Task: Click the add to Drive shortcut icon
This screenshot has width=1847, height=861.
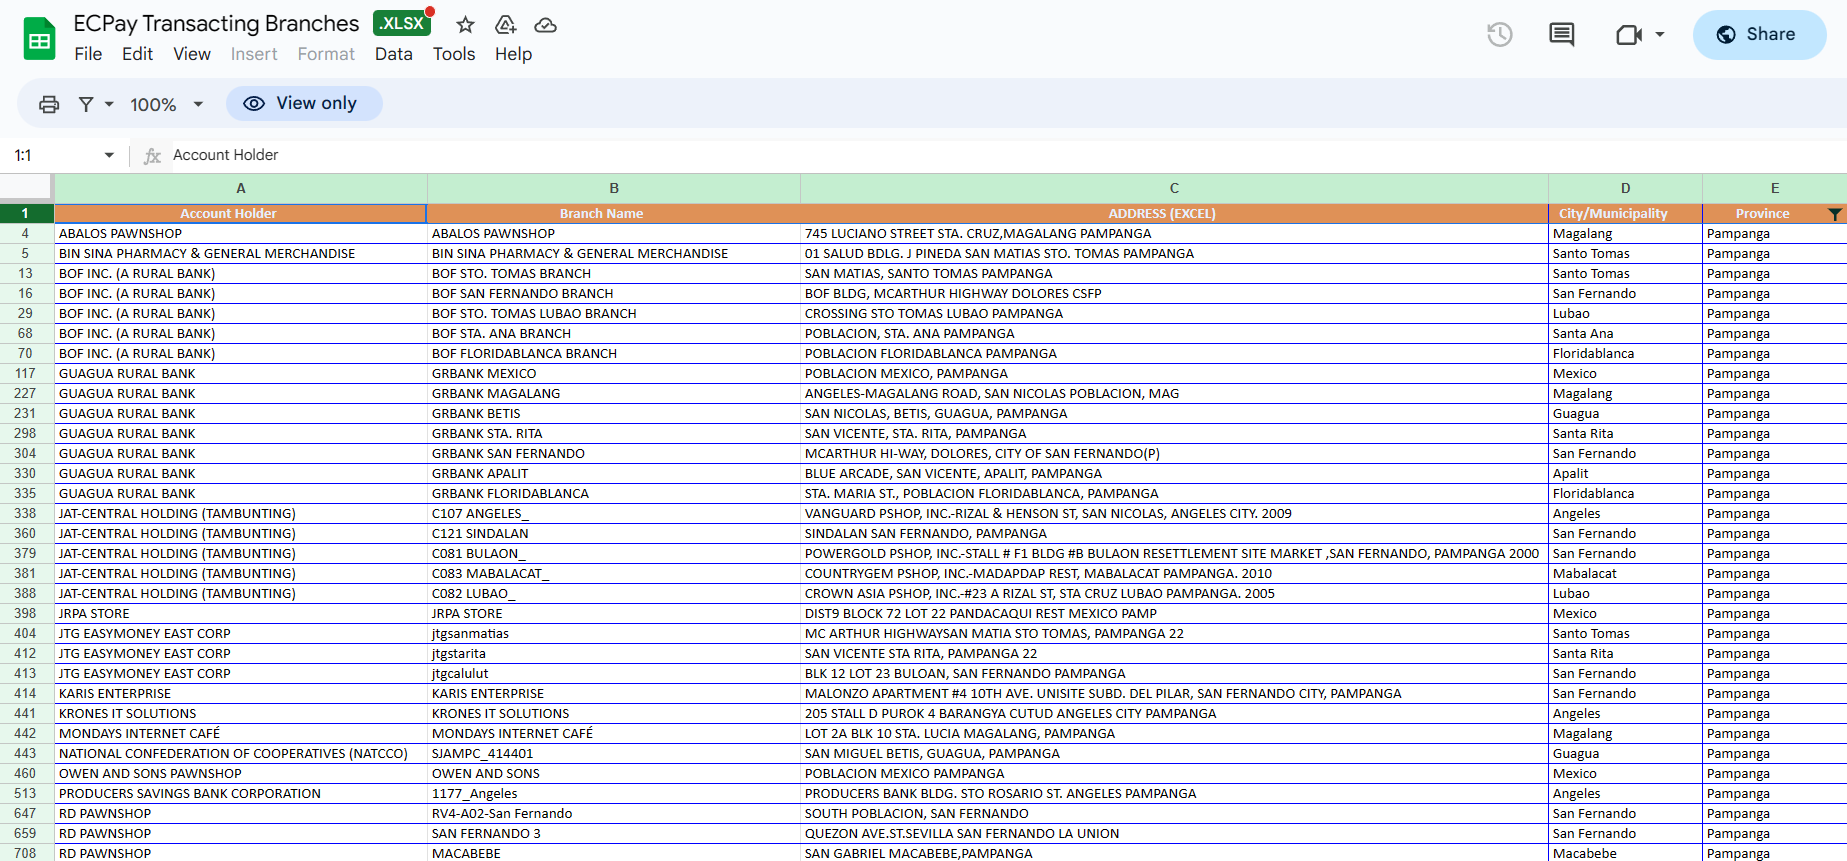Action: (506, 25)
